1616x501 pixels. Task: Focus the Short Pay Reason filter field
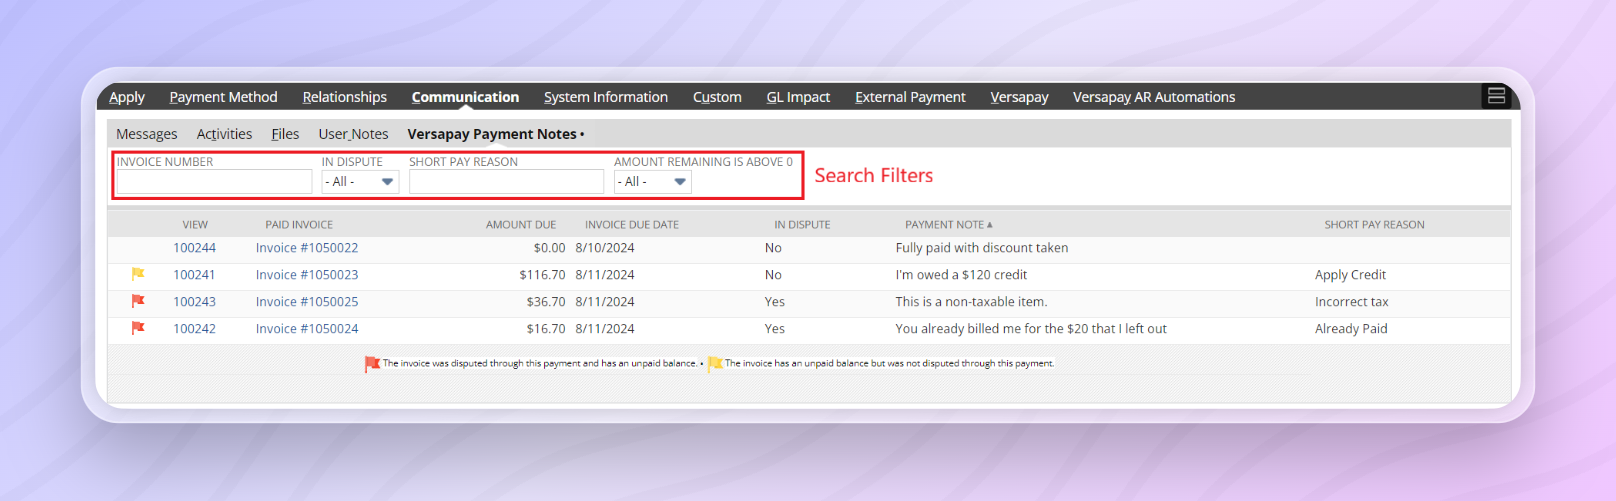coord(506,181)
